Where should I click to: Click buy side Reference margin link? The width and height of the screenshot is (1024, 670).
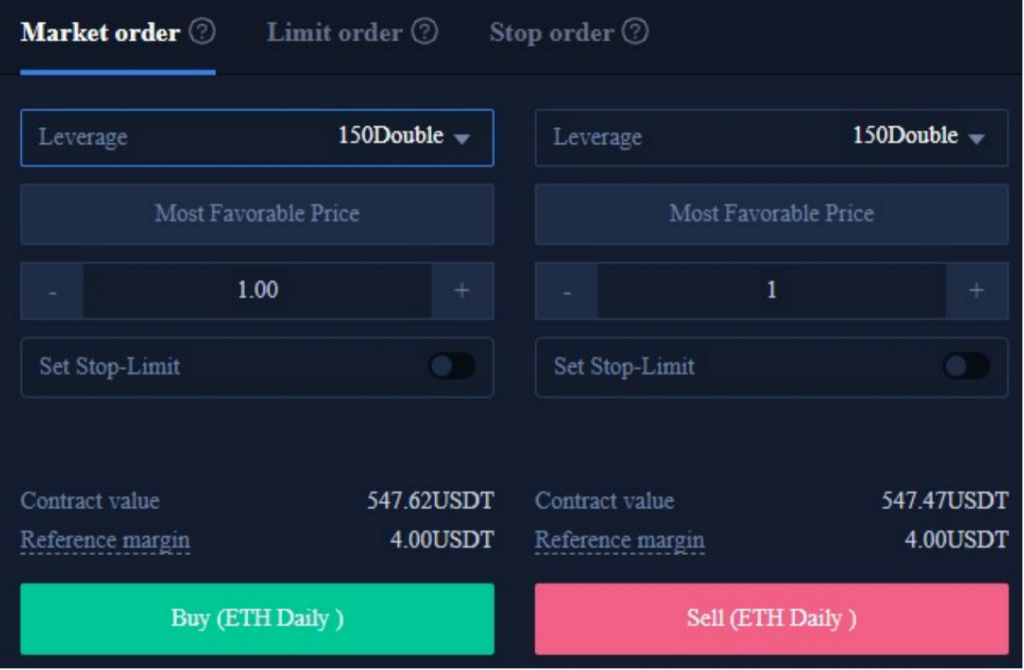pos(105,541)
